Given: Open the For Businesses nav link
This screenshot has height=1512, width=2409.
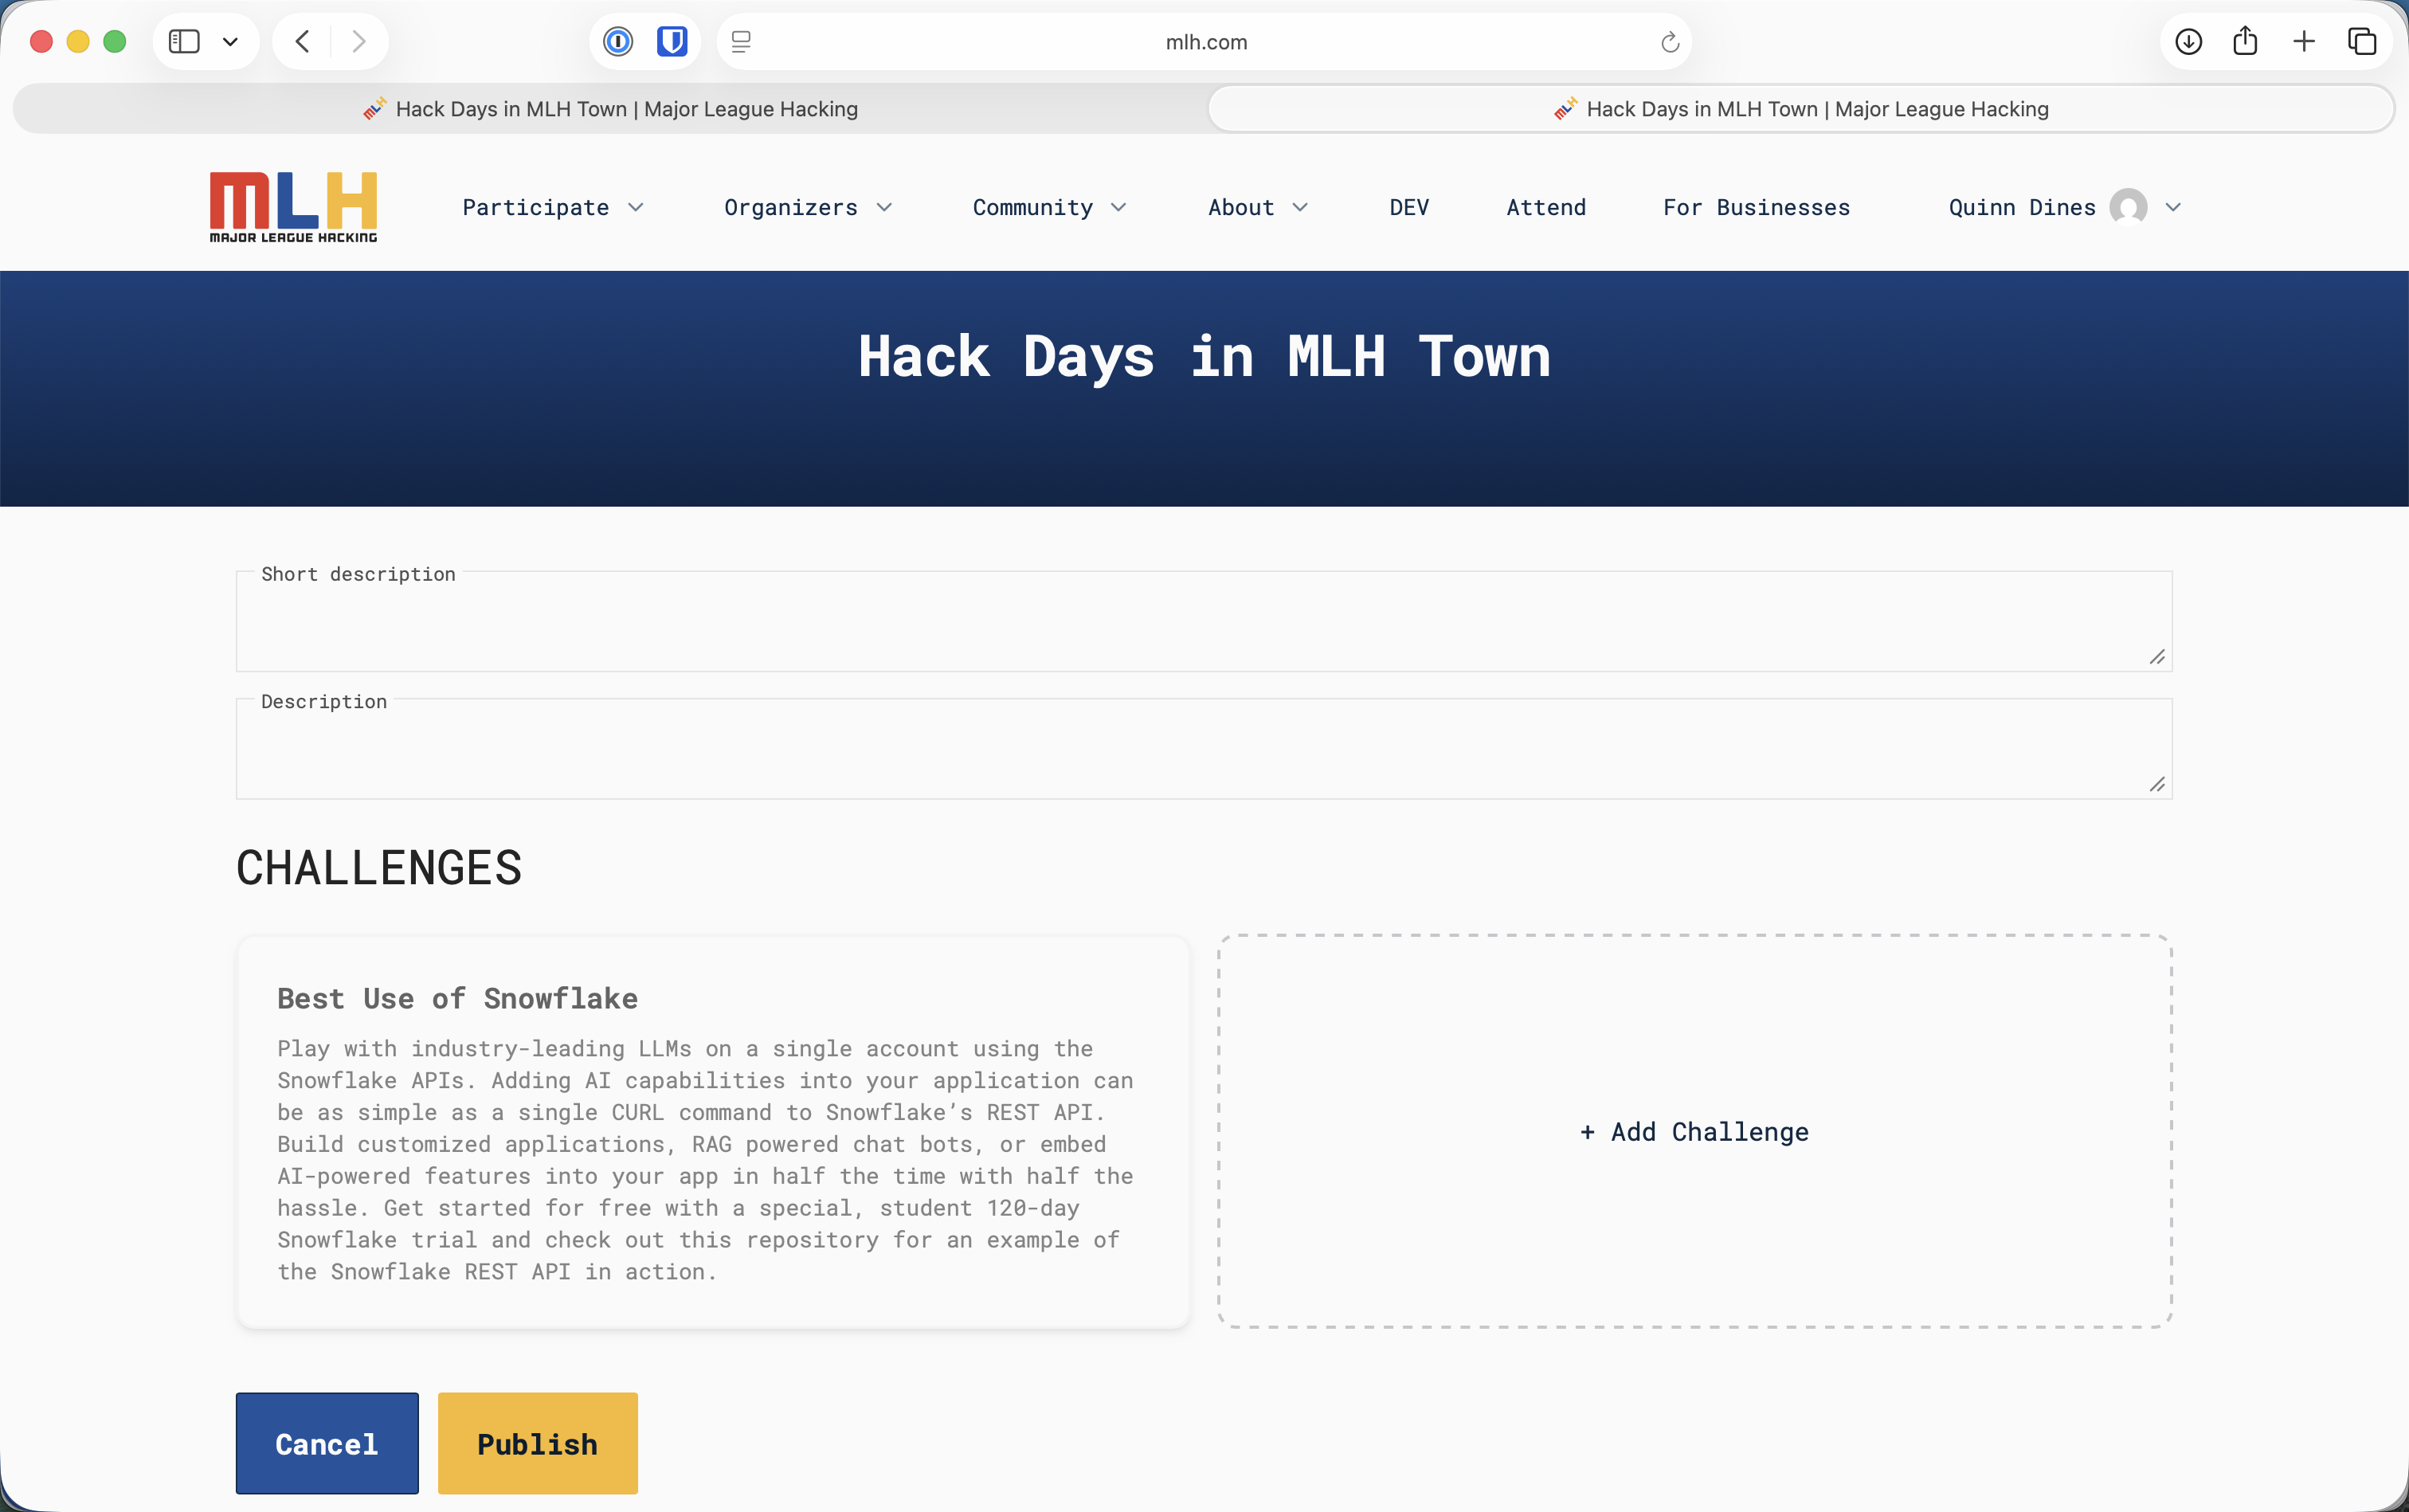Looking at the screenshot, I should (x=1756, y=207).
